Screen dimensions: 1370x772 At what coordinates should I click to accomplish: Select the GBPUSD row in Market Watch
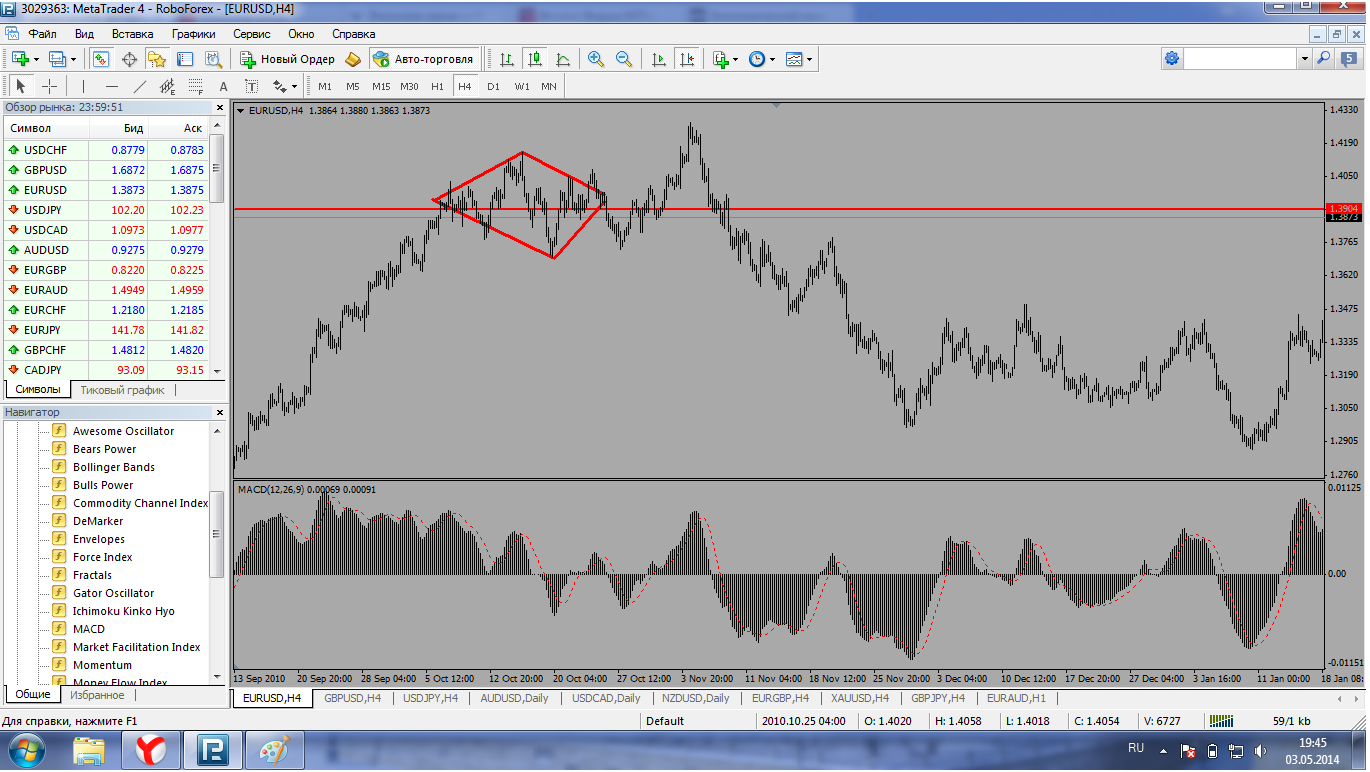pos(105,170)
